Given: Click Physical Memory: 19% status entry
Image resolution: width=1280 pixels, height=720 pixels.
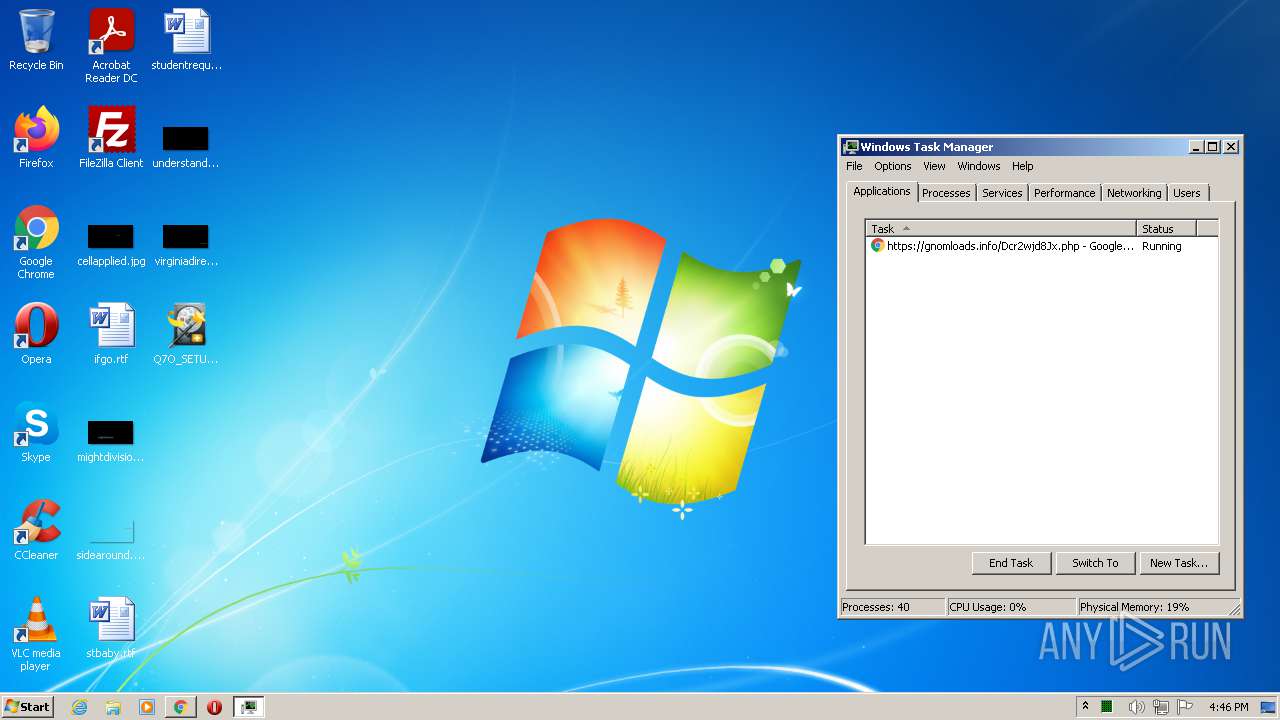Looking at the screenshot, I should 1153,607.
